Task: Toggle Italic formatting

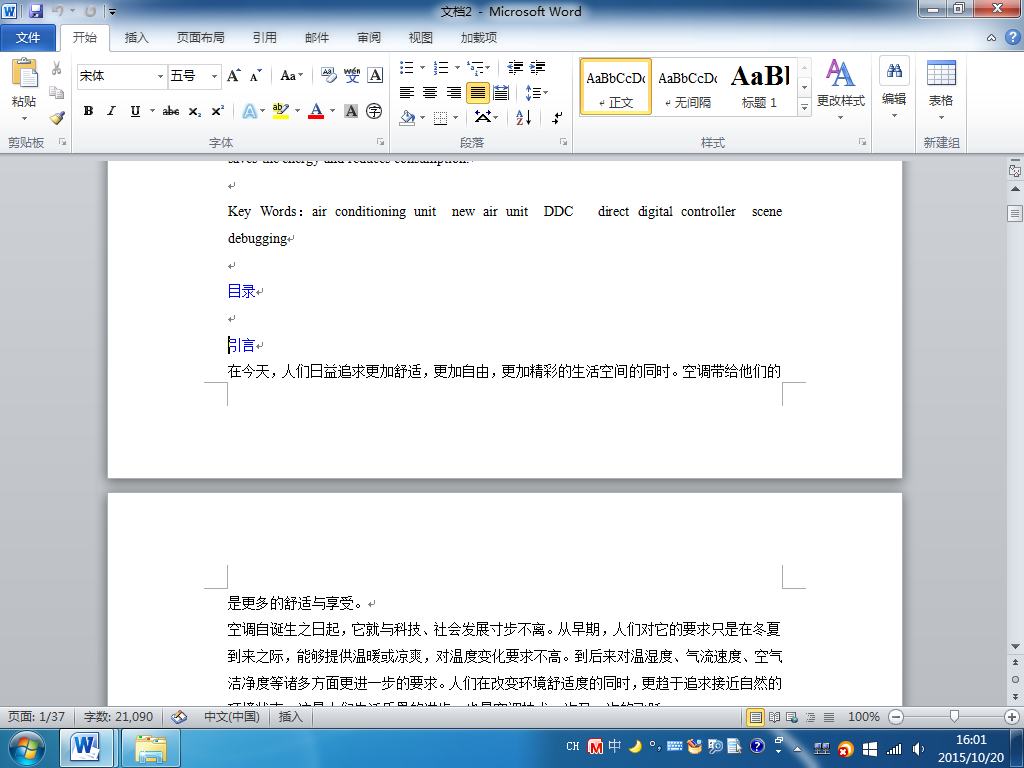Action: 112,112
